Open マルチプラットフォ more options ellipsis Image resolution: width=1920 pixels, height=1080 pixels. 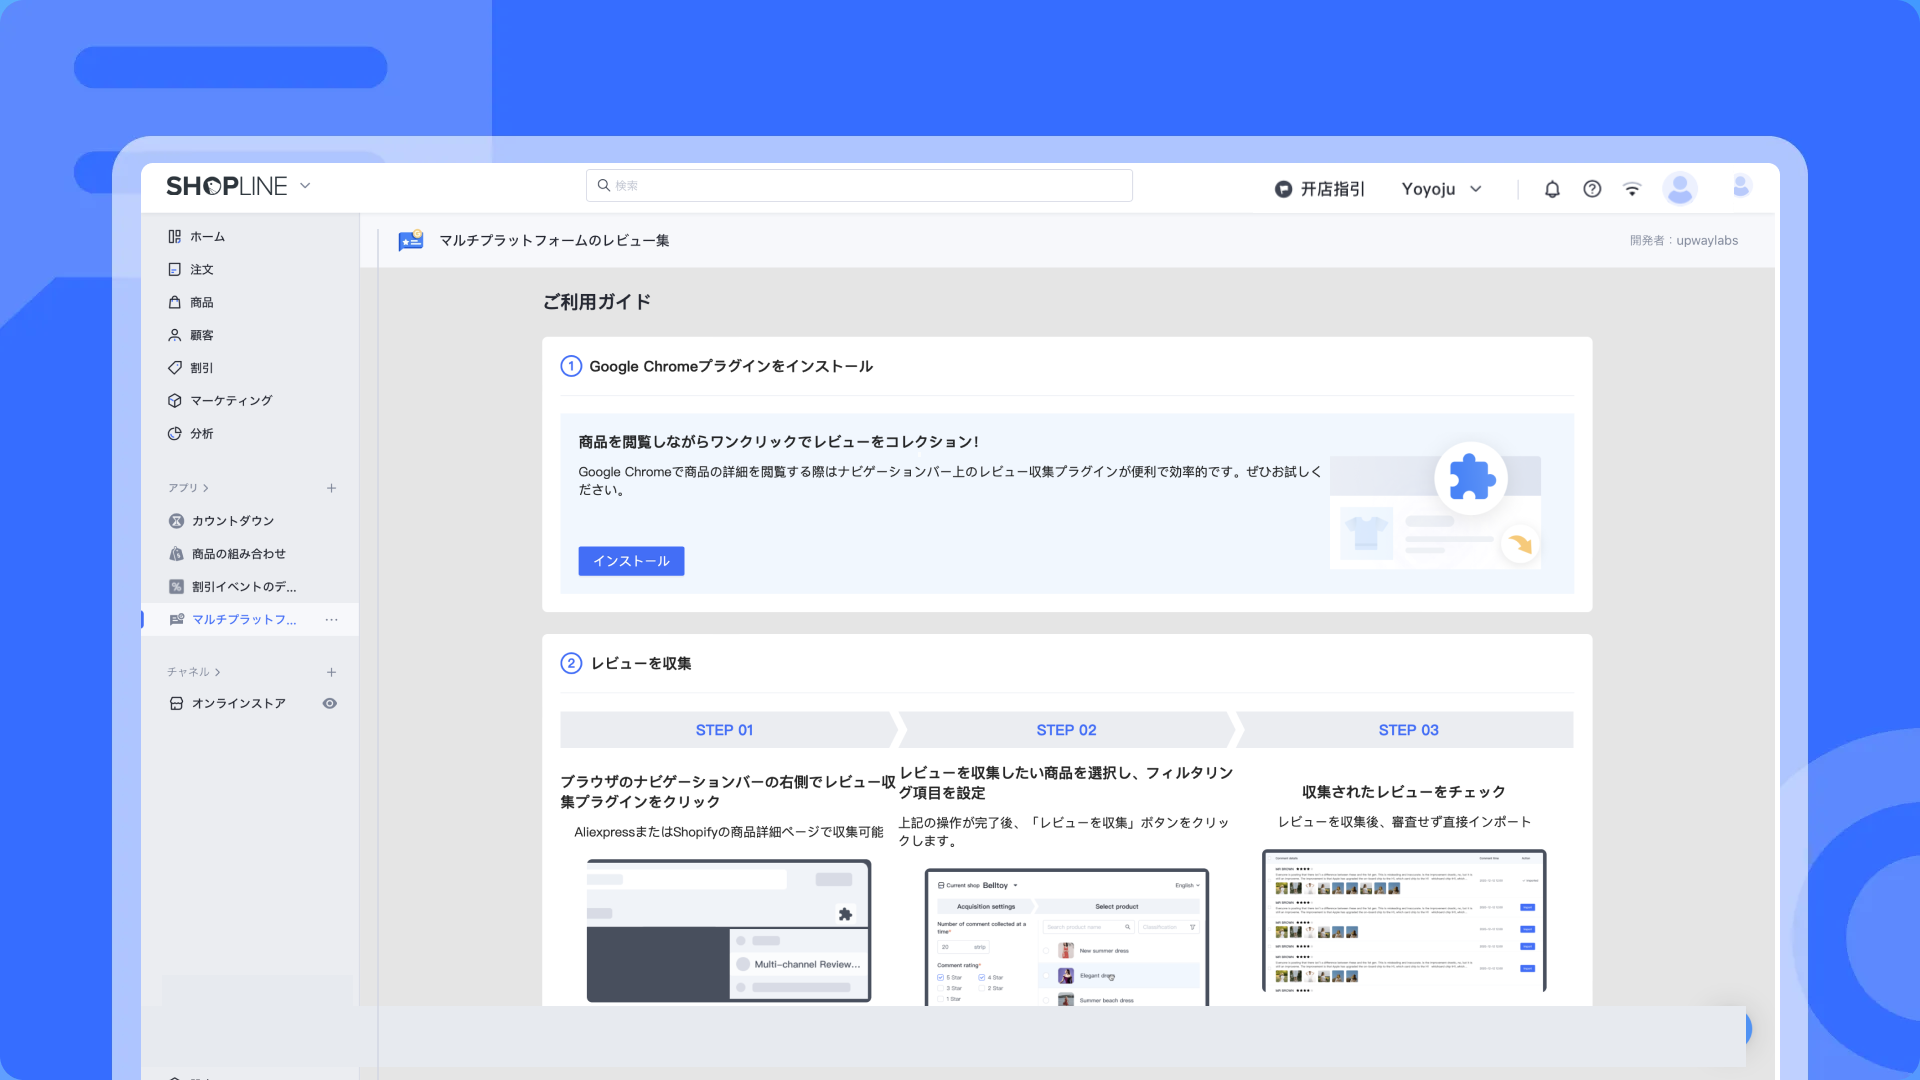pyautogui.click(x=331, y=620)
